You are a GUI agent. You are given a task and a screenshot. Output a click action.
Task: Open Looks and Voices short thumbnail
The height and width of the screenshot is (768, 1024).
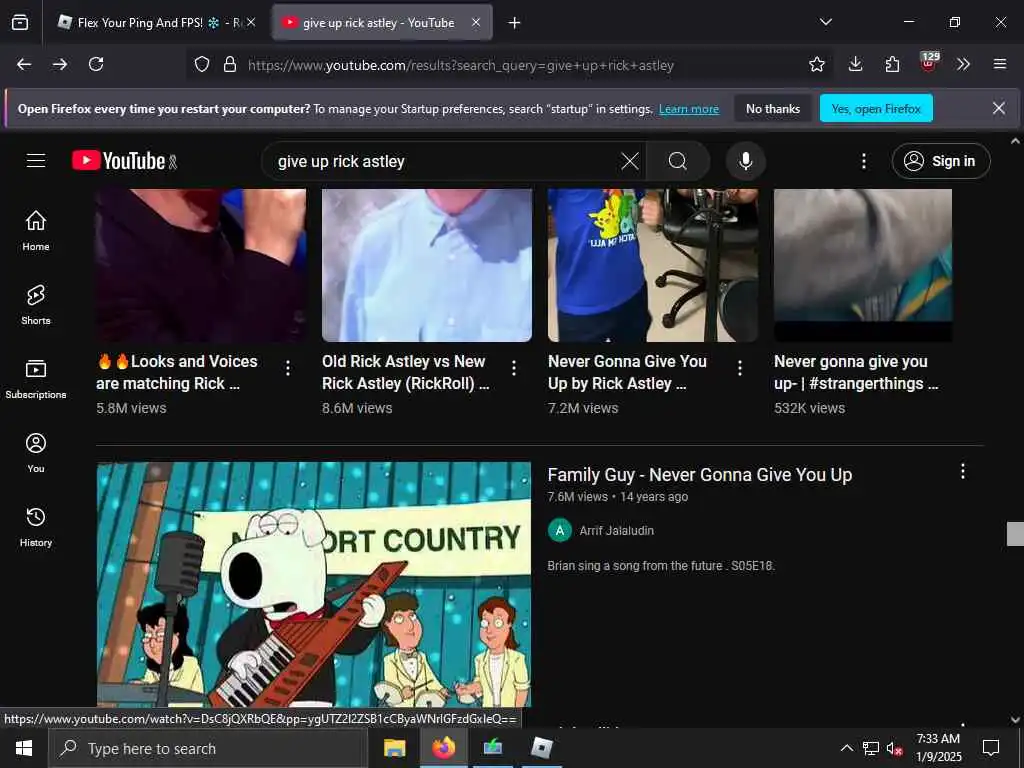(x=201, y=264)
